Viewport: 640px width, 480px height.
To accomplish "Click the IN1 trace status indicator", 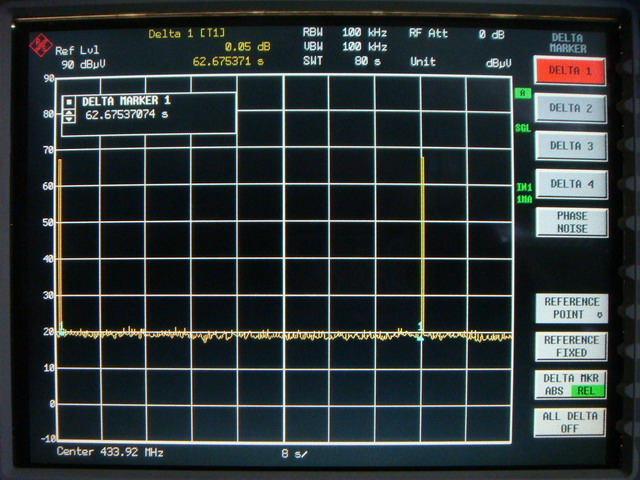I will click(x=524, y=187).
